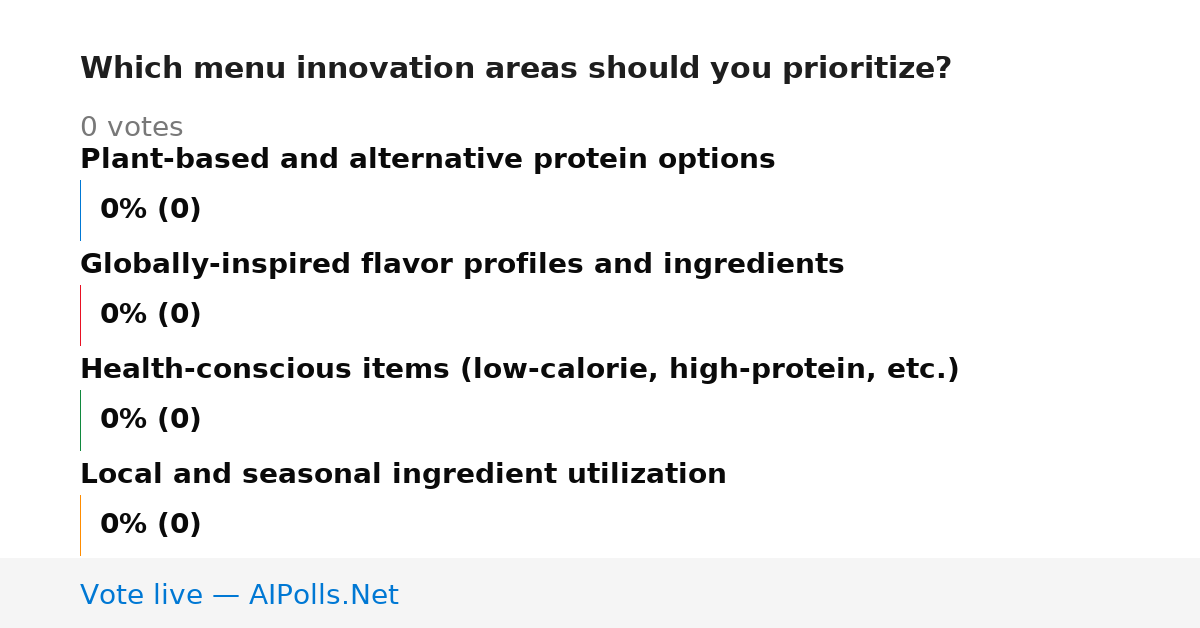Open the 'Vote live — AIPolls.Net' link
Screen dimensions: 1200x628
(239, 596)
